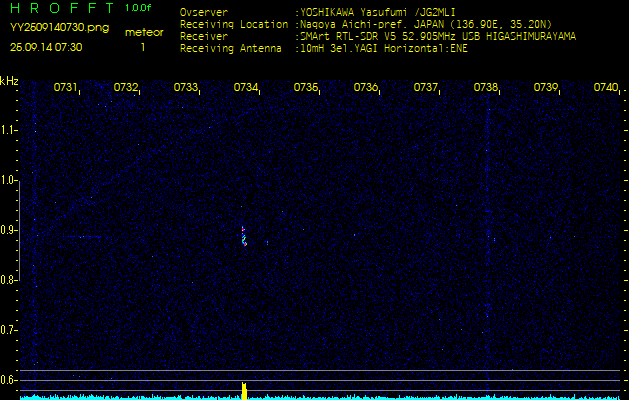Click the 0740 time marker

605,88
